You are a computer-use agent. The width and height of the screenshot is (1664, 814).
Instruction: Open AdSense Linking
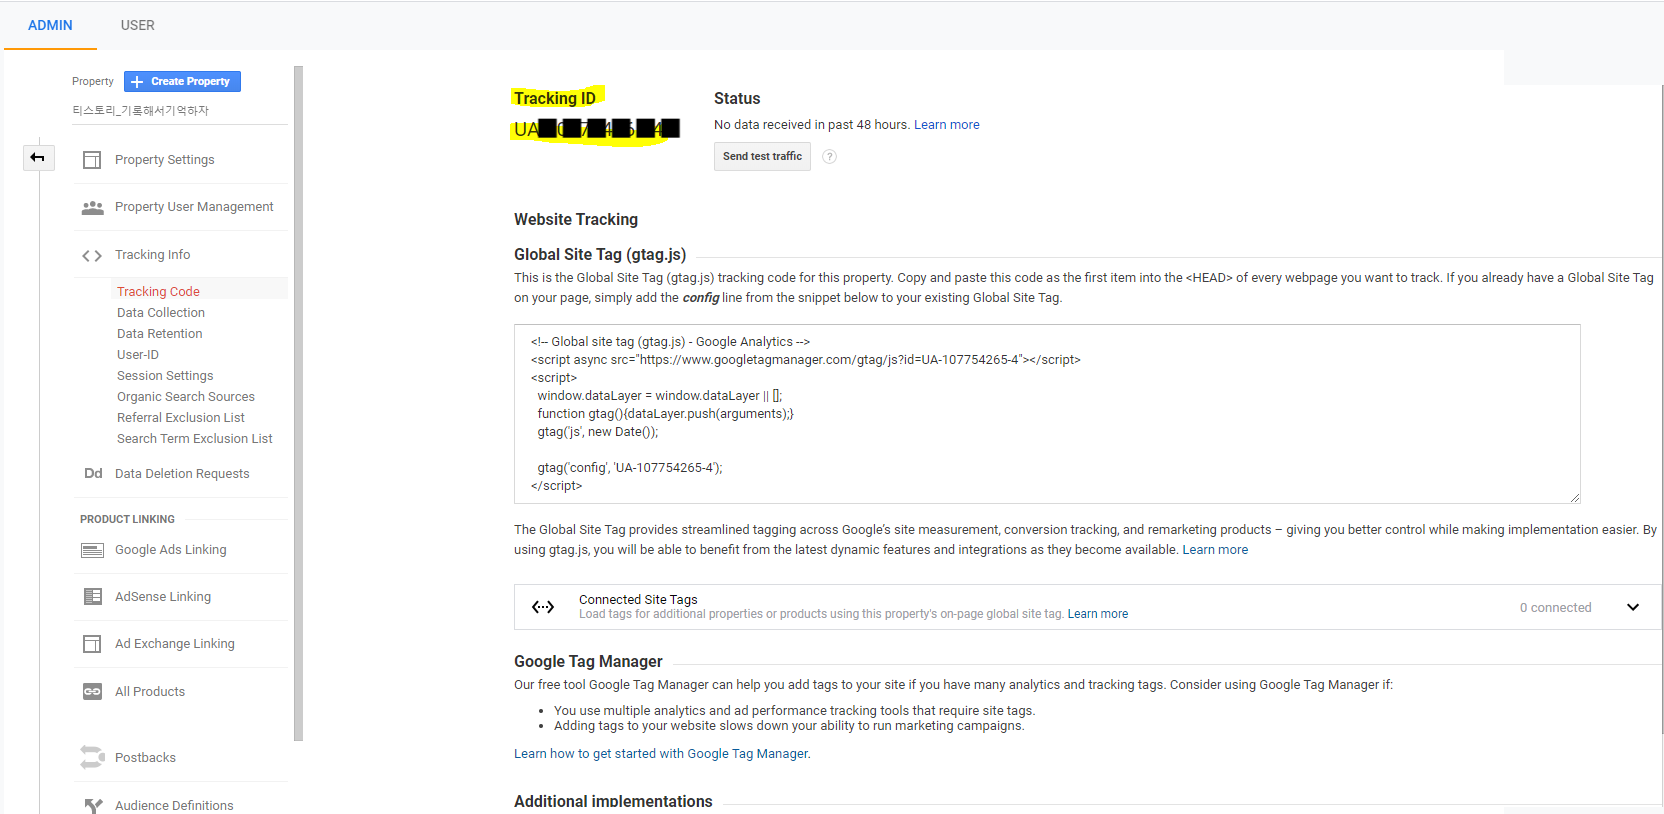point(163,597)
